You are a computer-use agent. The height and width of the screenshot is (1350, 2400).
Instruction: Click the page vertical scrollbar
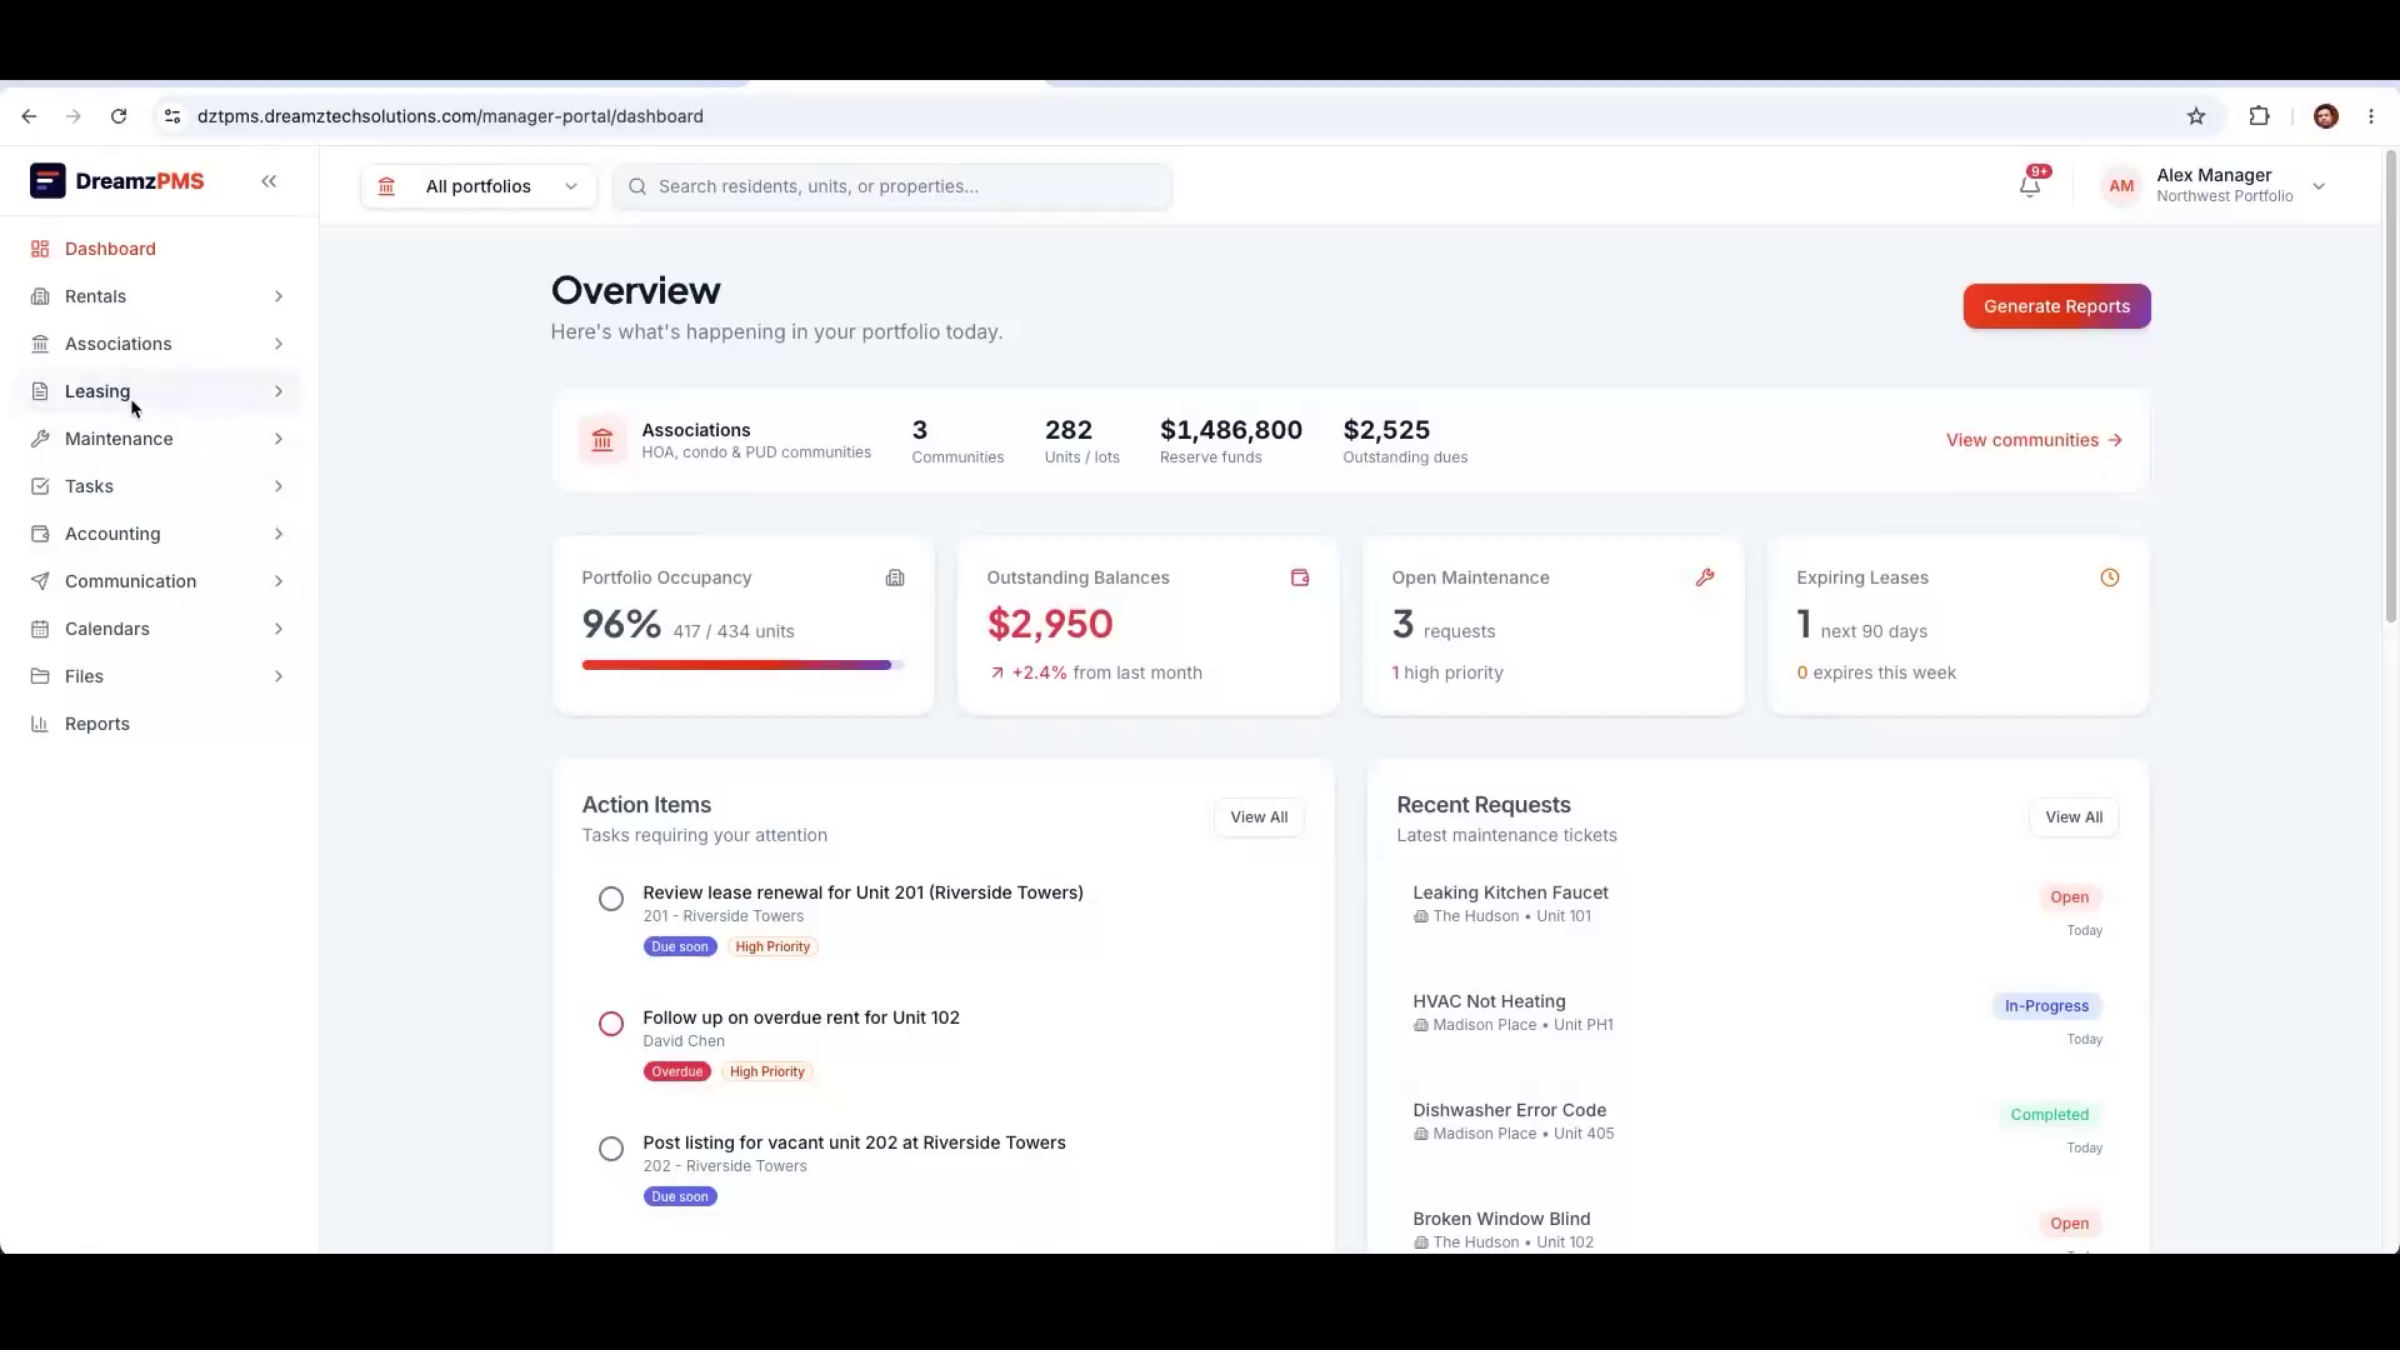click(2391, 388)
